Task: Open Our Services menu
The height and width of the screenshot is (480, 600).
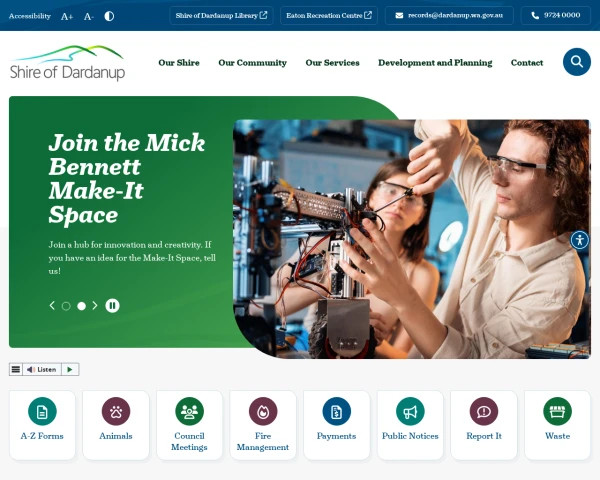Action: [332, 63]
